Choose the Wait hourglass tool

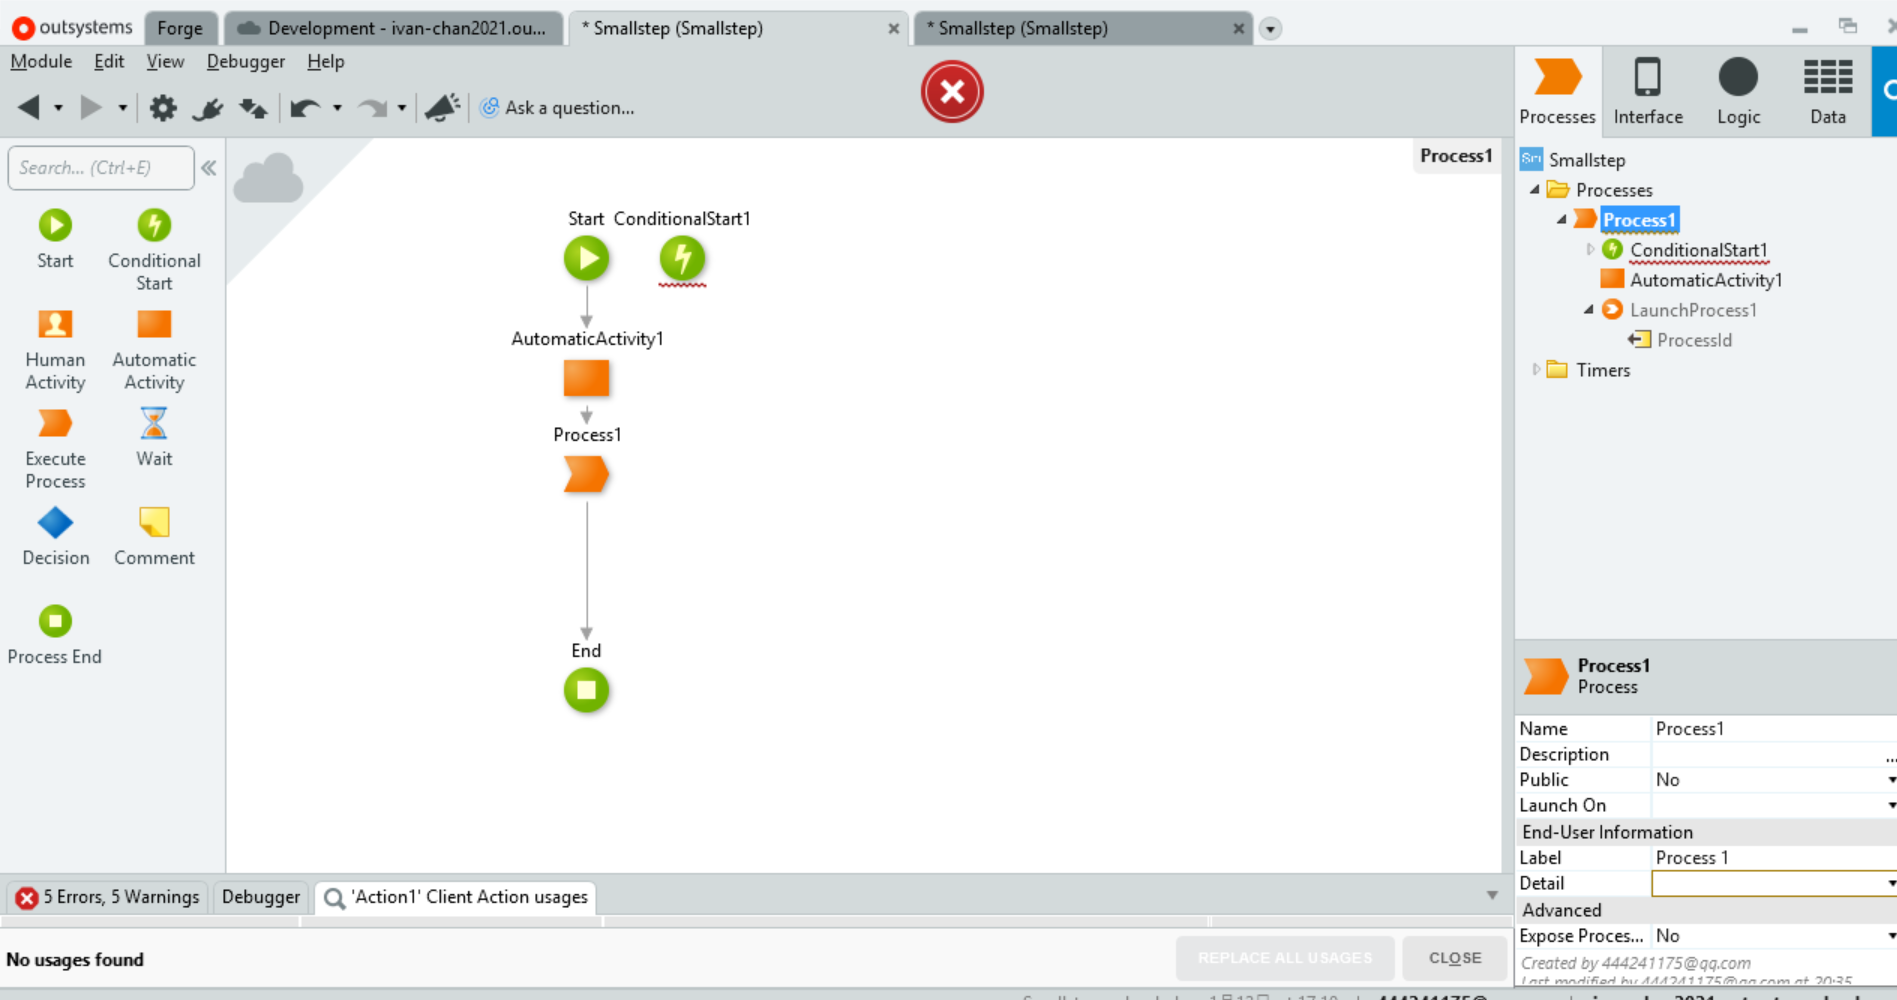tap(154, 423)
